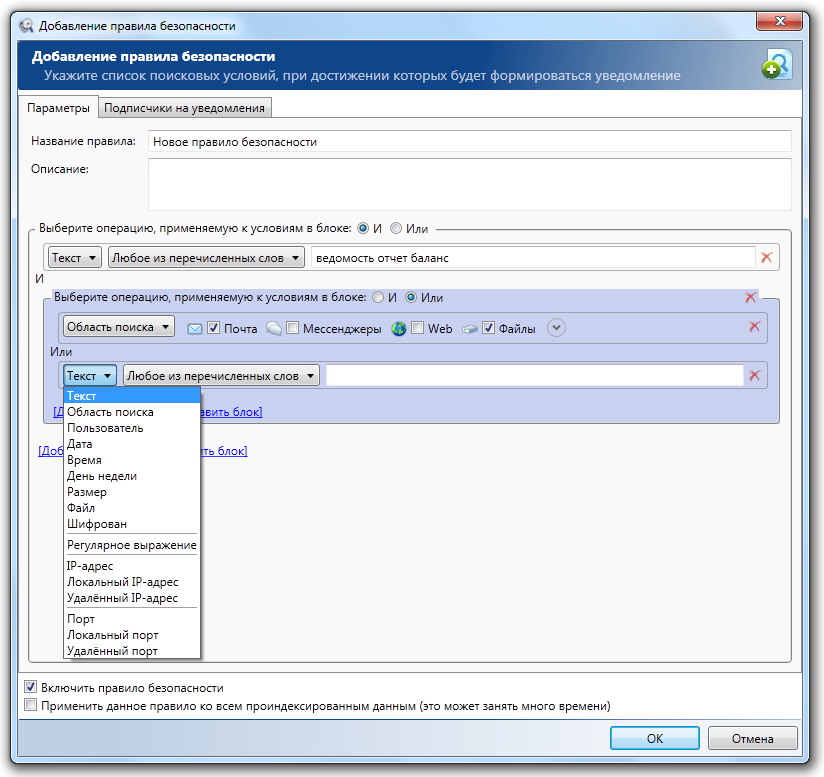Click the Web globe icon
Image resolution: width=824 pixels, height=777 pixels.
399,329
